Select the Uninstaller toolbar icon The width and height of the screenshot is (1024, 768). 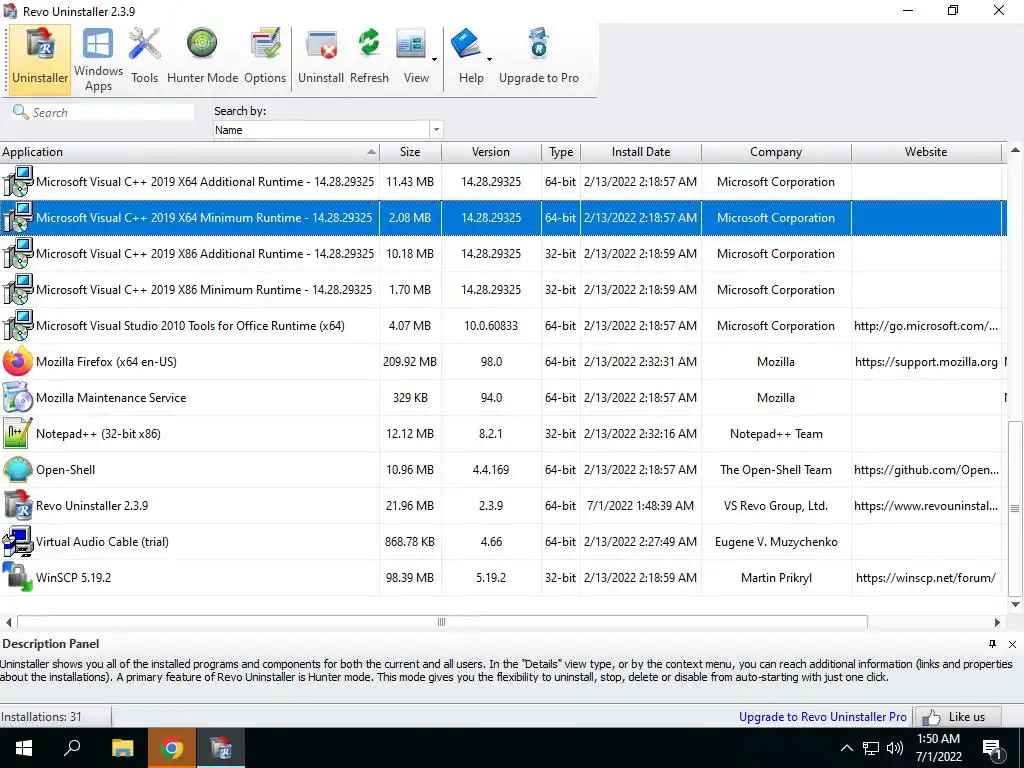(x=40, y=59)
